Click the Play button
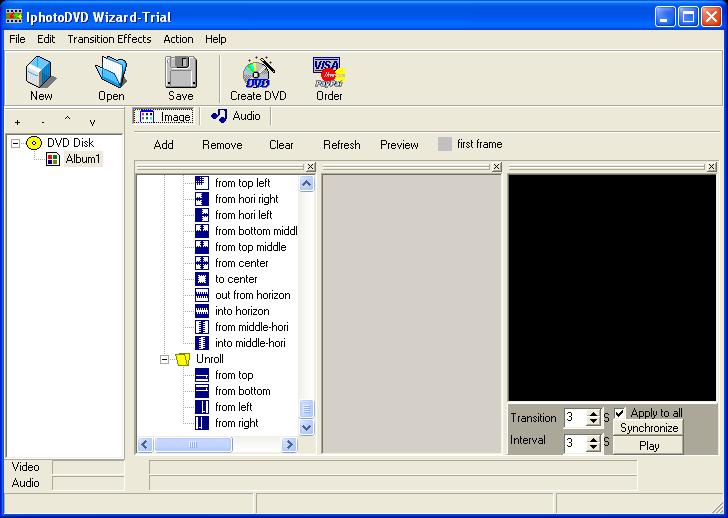The width and height of the screenshot is (728, 518). pos(649,446)
